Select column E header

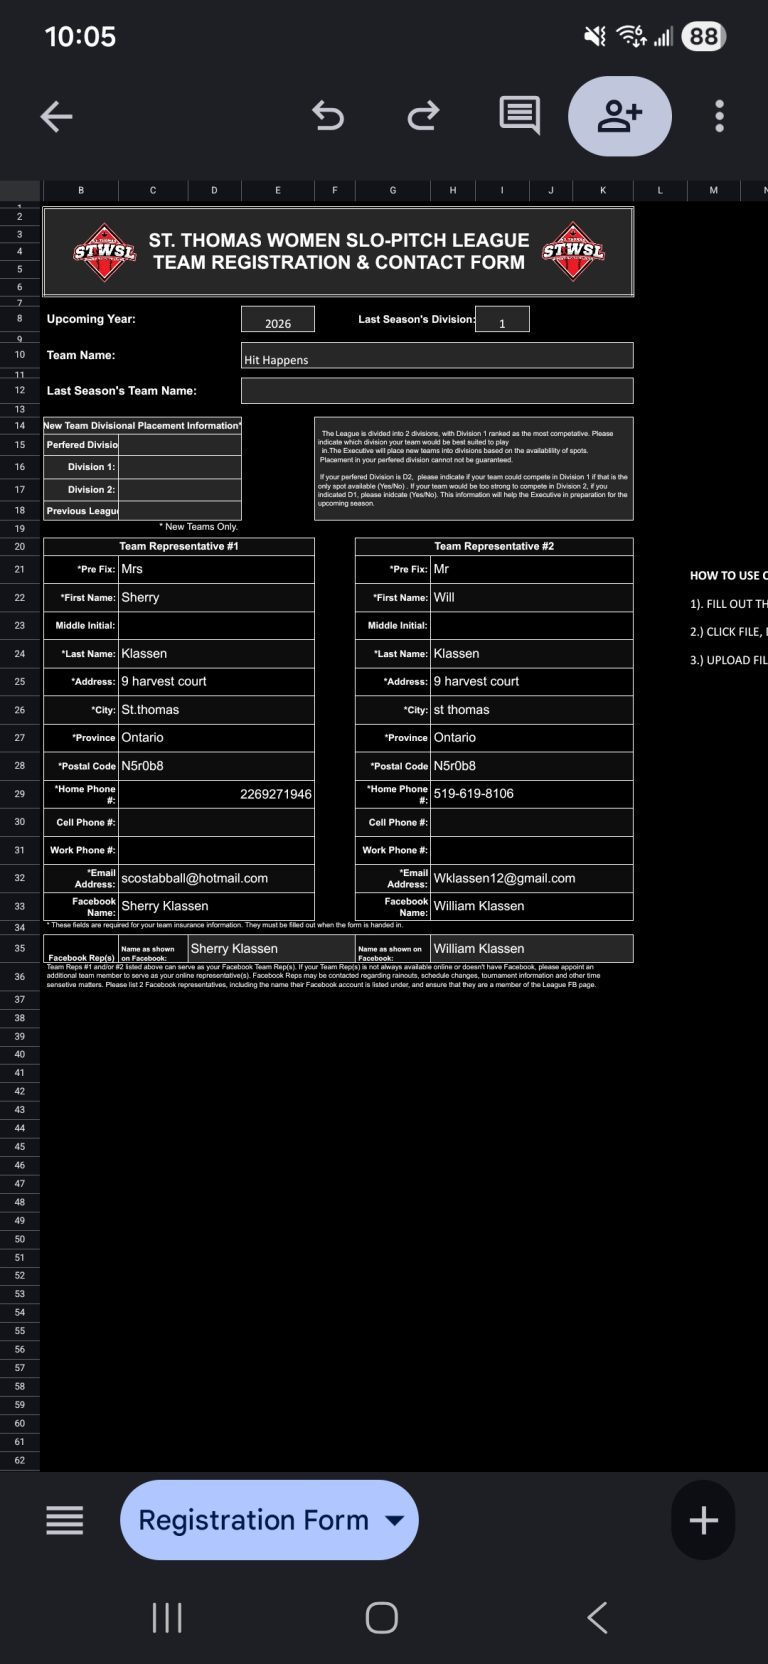click(x=278, y=190)
